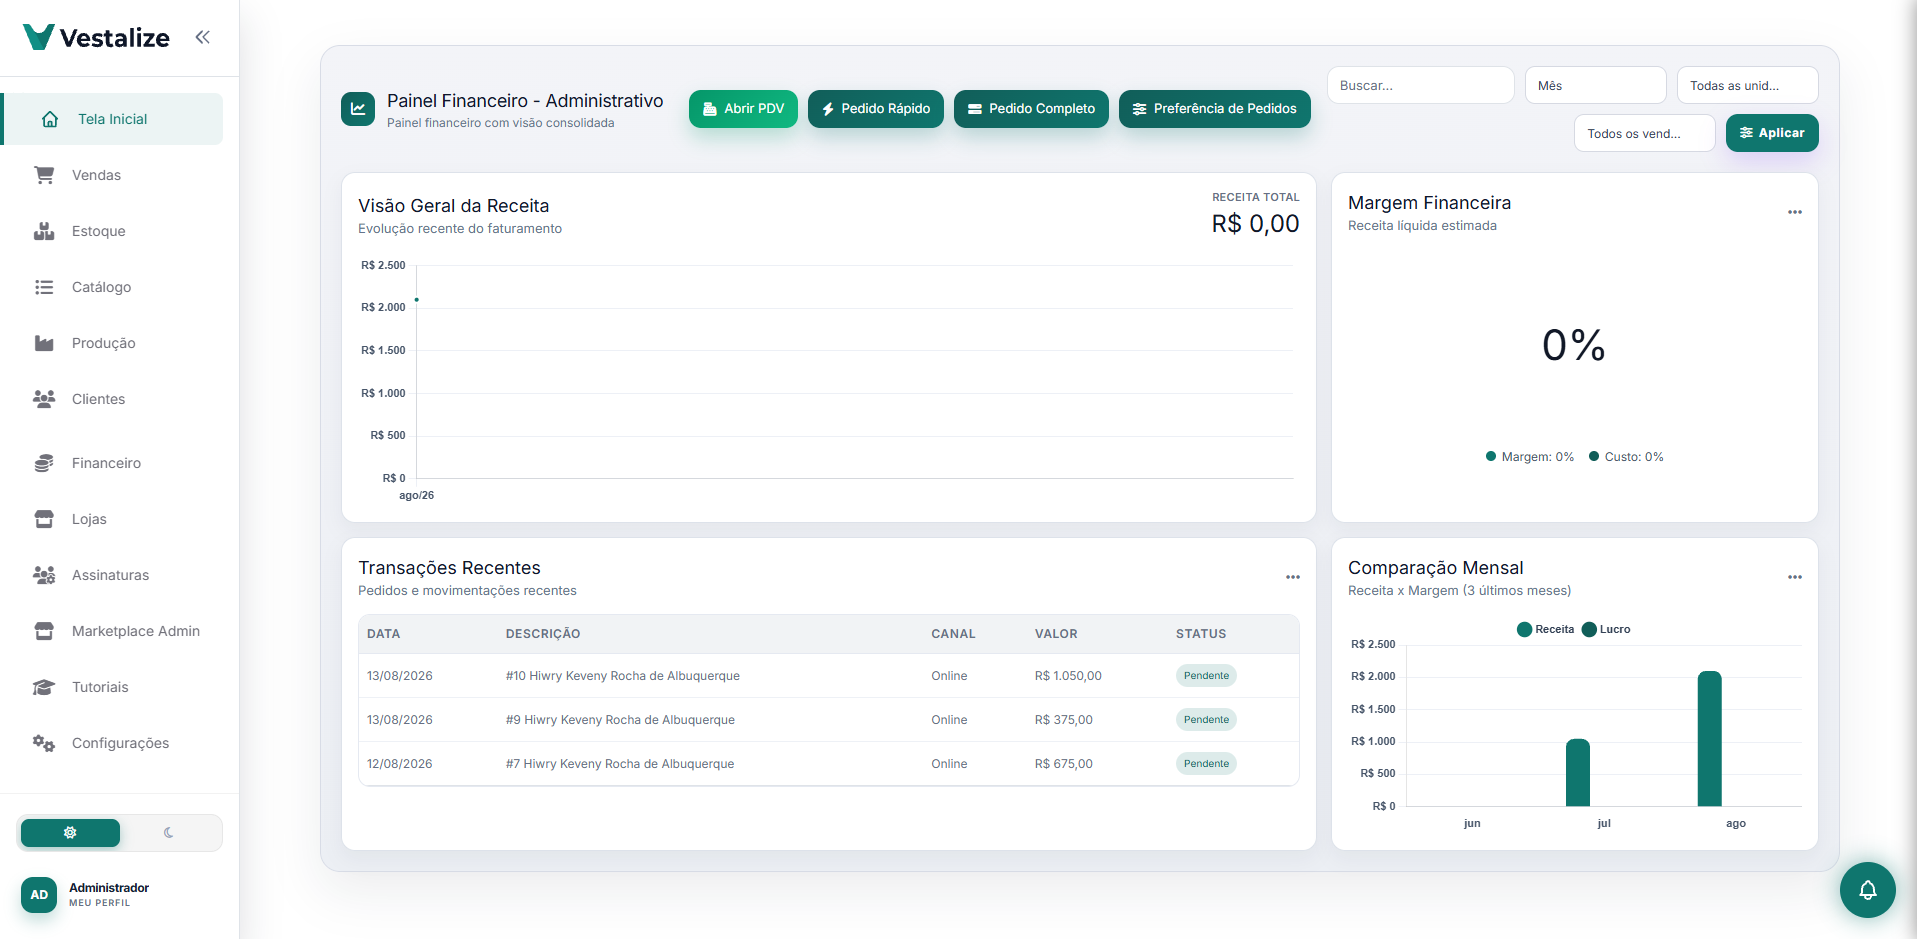Click the AD user avatar
1917x939 pixels.
pos(39,894)
